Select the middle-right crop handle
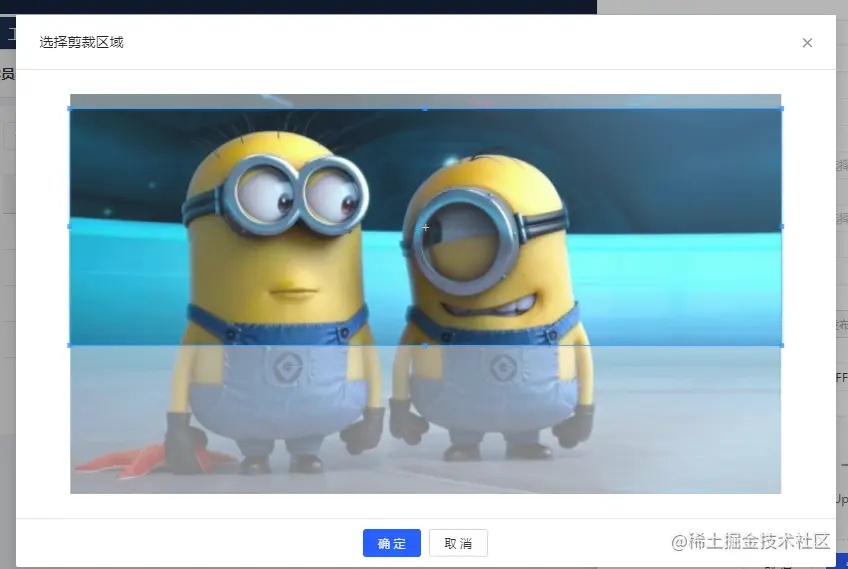 (x=781, y=227)
